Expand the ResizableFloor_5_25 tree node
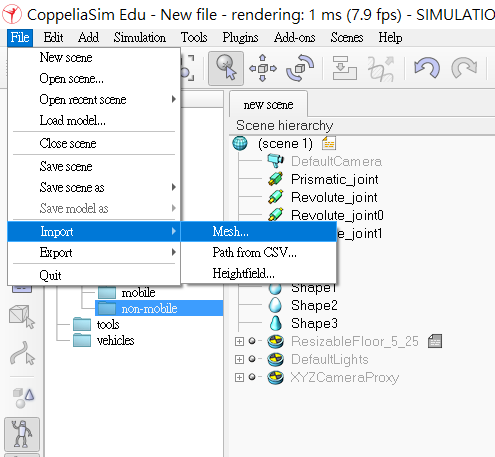This screenshot has height=457, width=495. [239, 341]
